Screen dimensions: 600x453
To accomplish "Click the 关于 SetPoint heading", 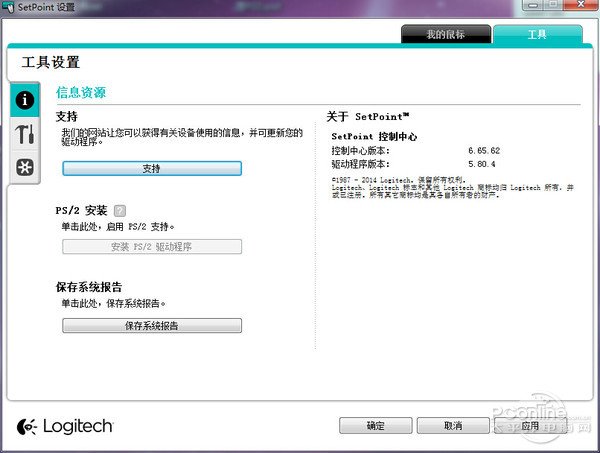I will 367,117.
